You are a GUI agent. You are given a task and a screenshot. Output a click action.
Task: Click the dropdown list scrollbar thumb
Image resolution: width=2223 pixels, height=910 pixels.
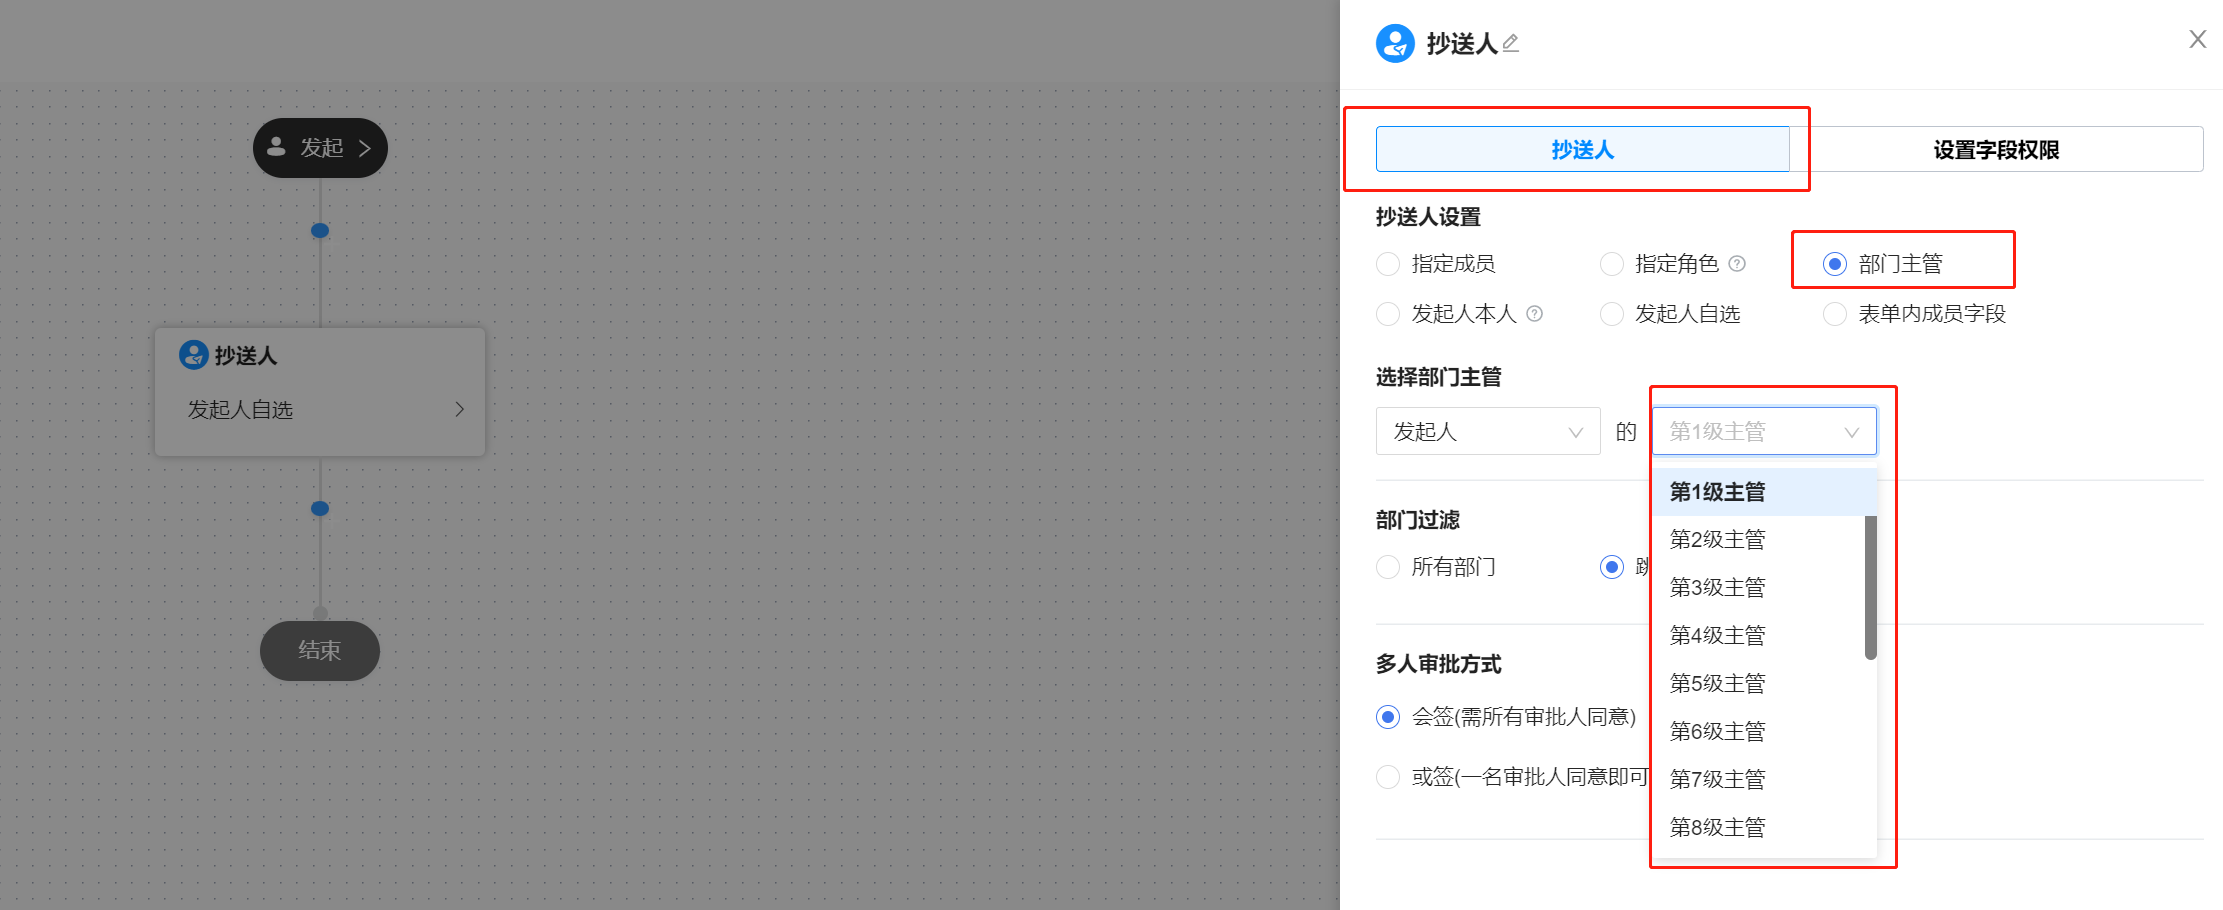pos(1871,588)
